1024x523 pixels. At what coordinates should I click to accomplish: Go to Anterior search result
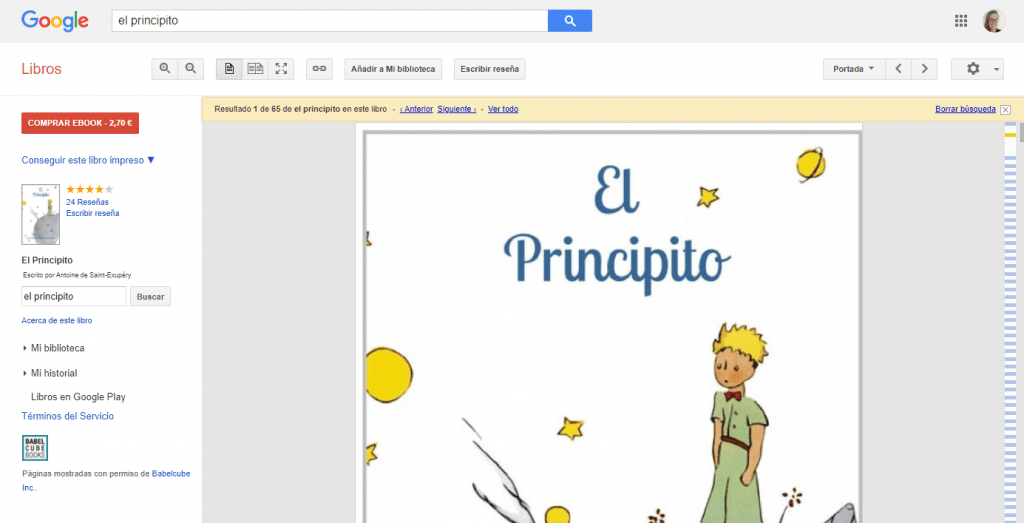pos(416,109)
